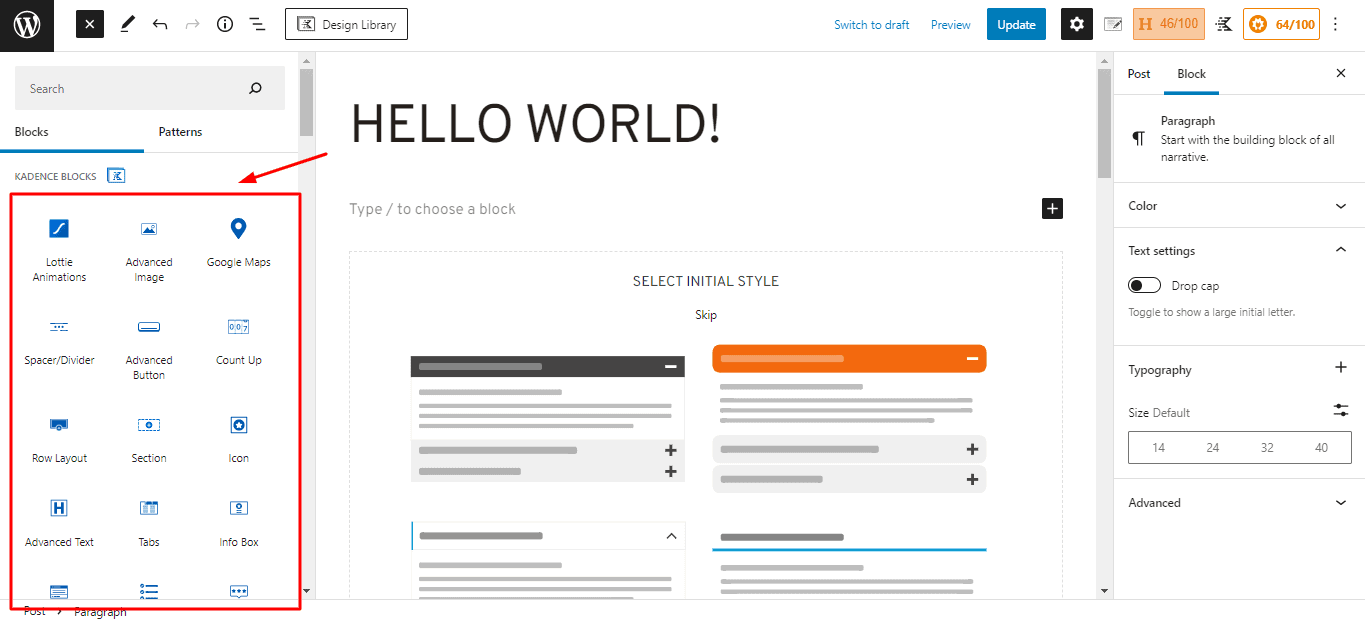
Task: Add the Info Box block
Action: (238, 523)
